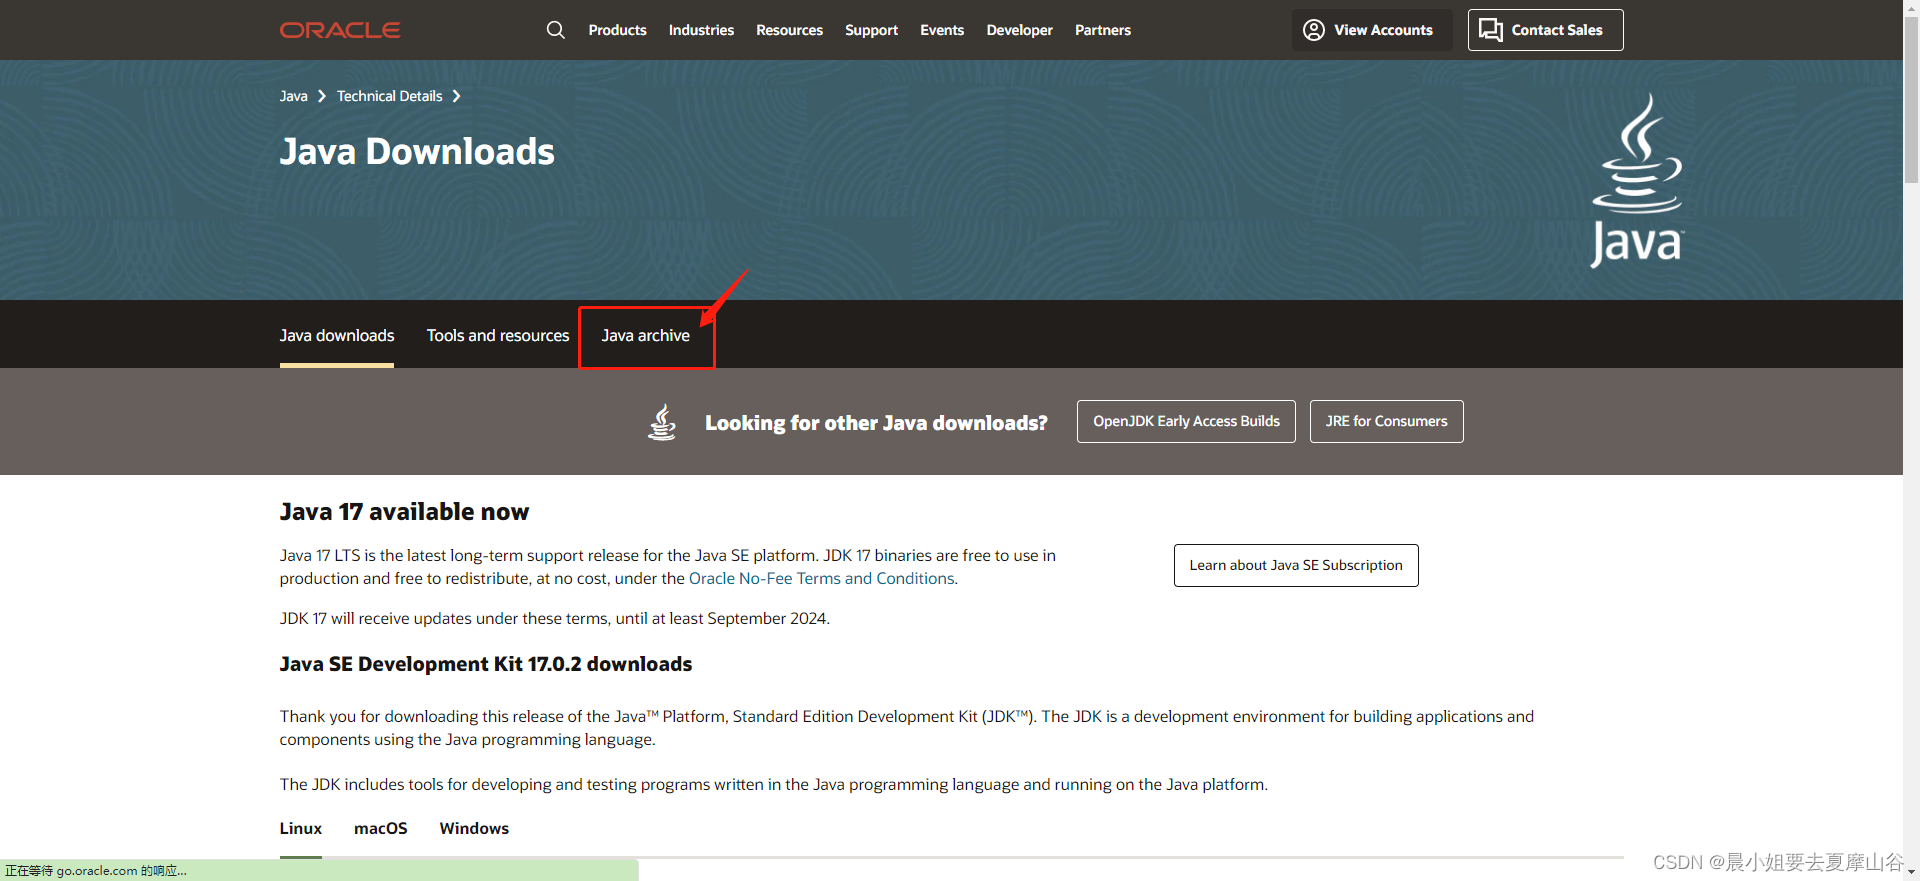Select the macOS platform tab
Viewport: 1920px width, 881px height.
[381, 829]
